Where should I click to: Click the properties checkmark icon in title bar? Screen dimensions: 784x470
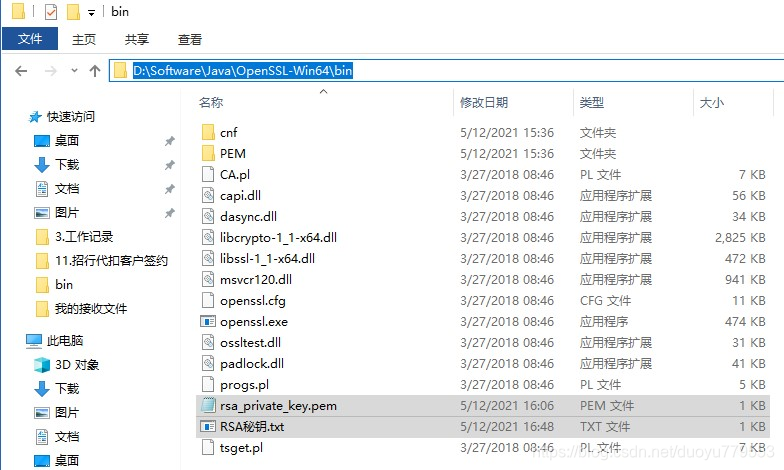tap(51, 12)
